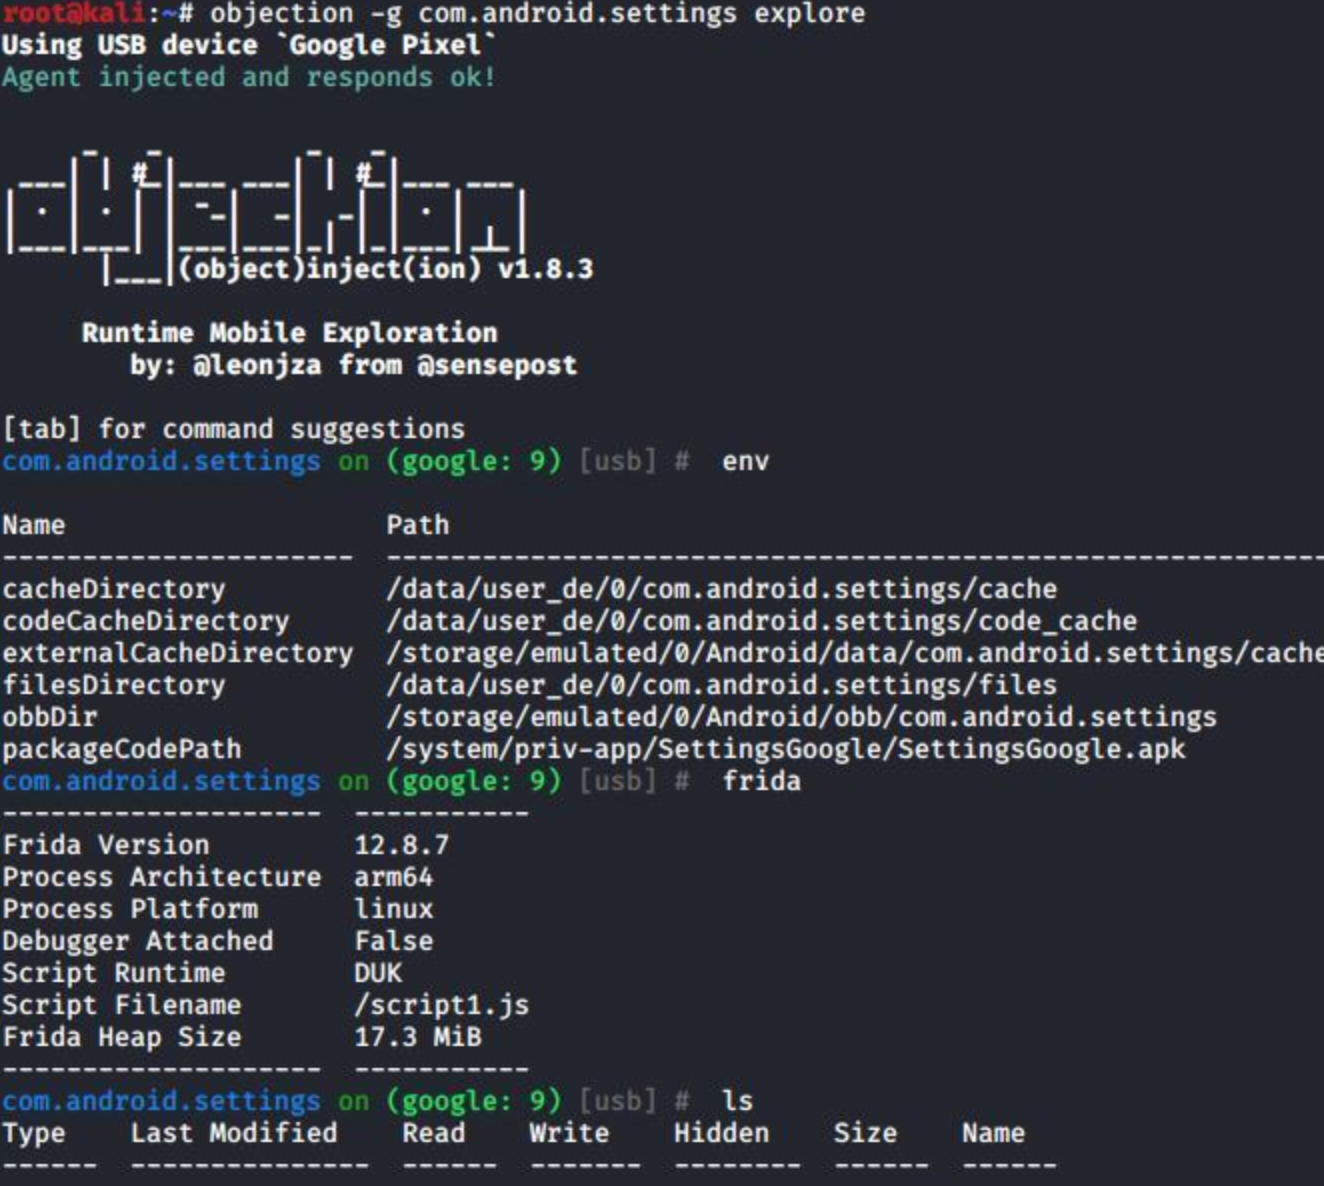Click the 'Name' header of env table

click(34, 525)
